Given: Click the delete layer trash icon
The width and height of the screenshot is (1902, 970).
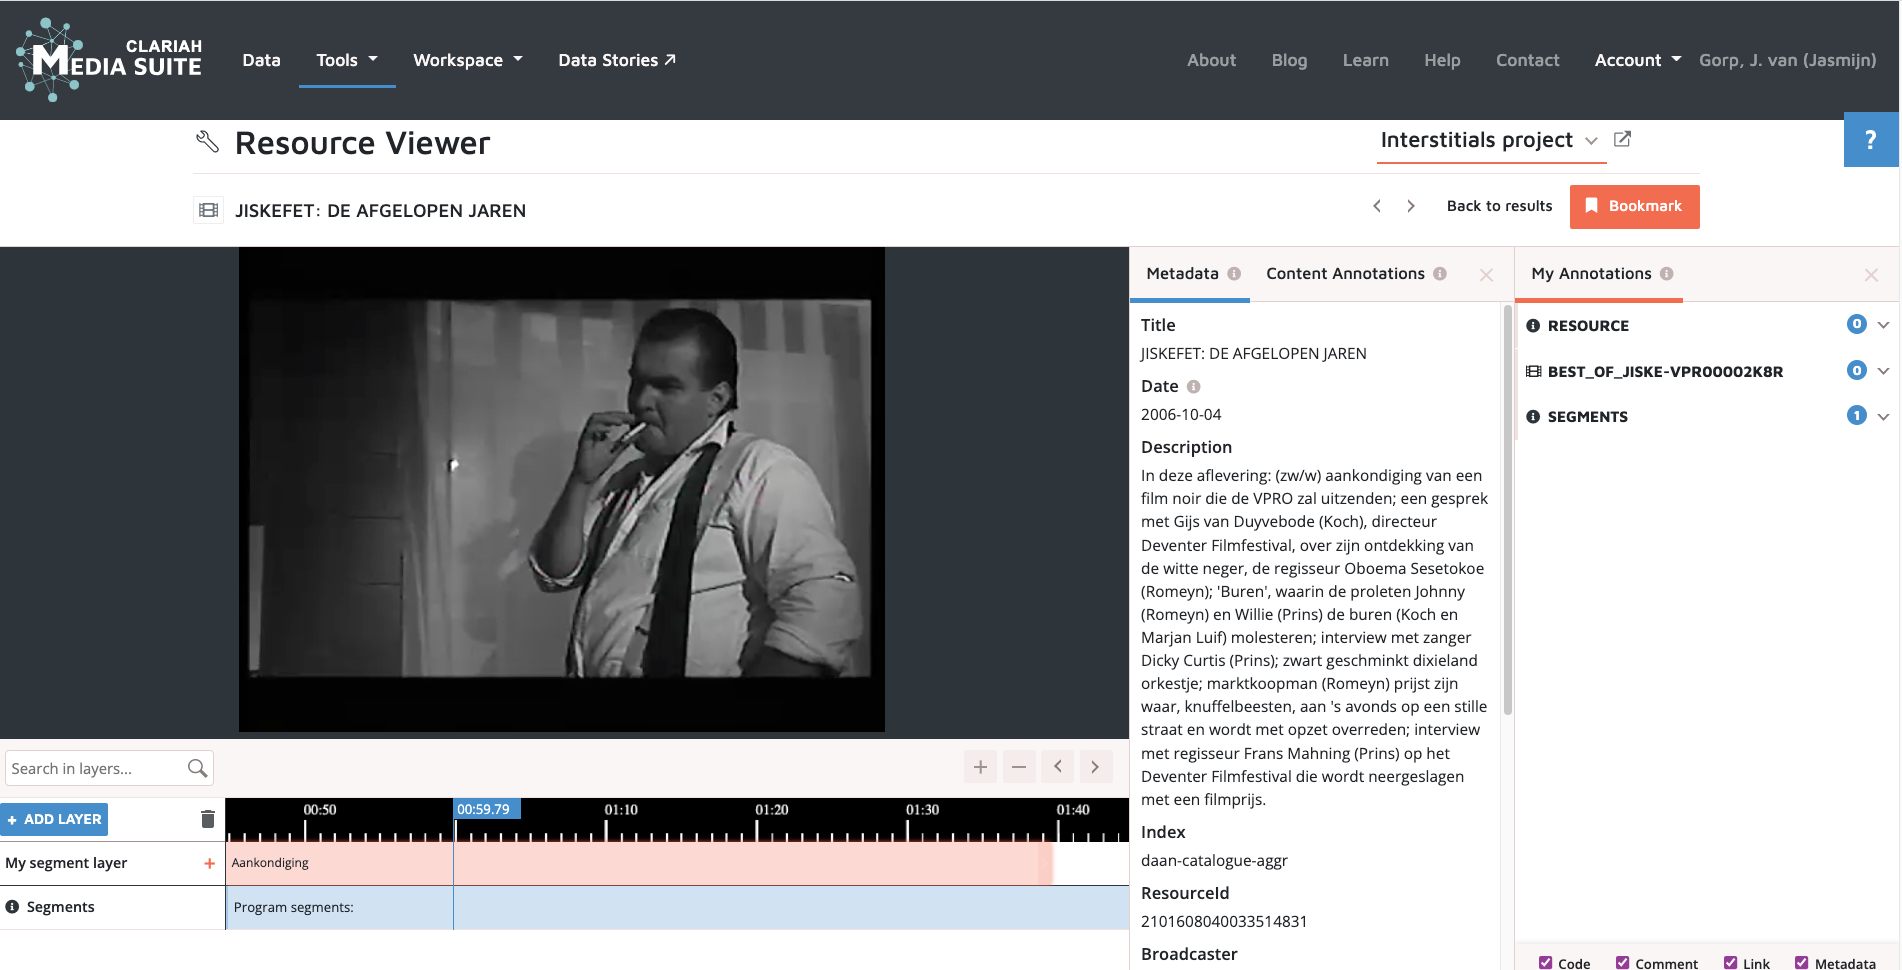Looking at the screenshot, I should tap(208, 819).
